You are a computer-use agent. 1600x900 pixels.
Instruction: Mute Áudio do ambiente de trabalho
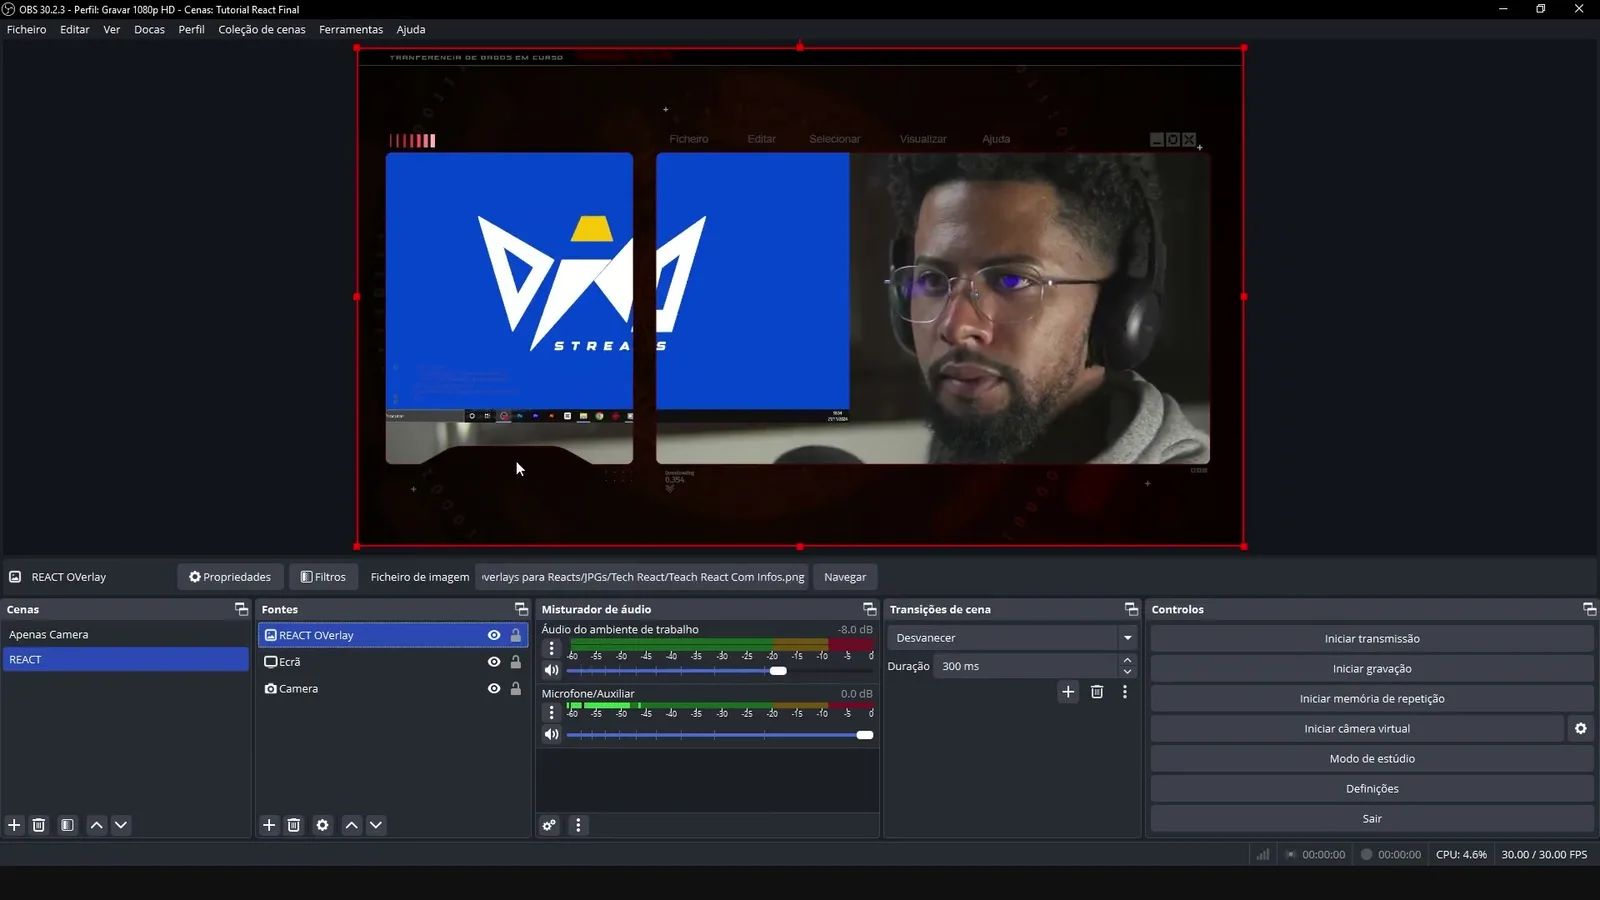tap(551, 670)
